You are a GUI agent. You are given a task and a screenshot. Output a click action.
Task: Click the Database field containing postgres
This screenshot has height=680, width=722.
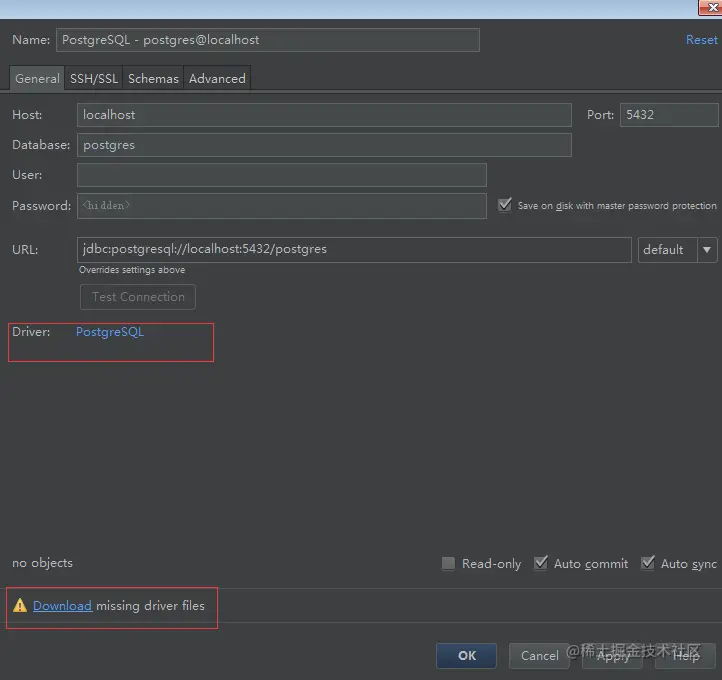tap(324, 145)
